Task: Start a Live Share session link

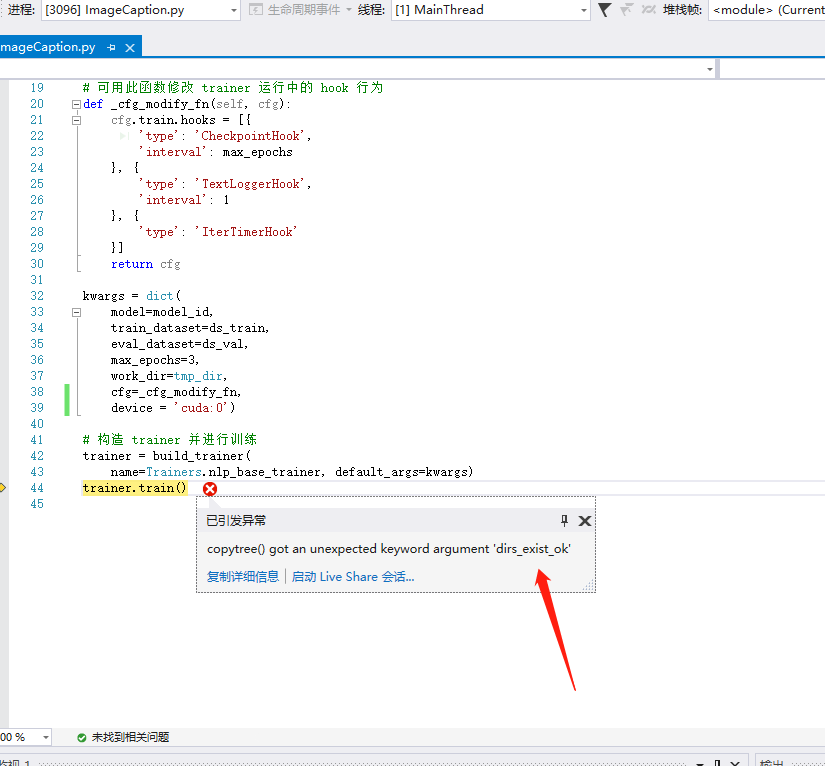Action: (x=353, y=577)
